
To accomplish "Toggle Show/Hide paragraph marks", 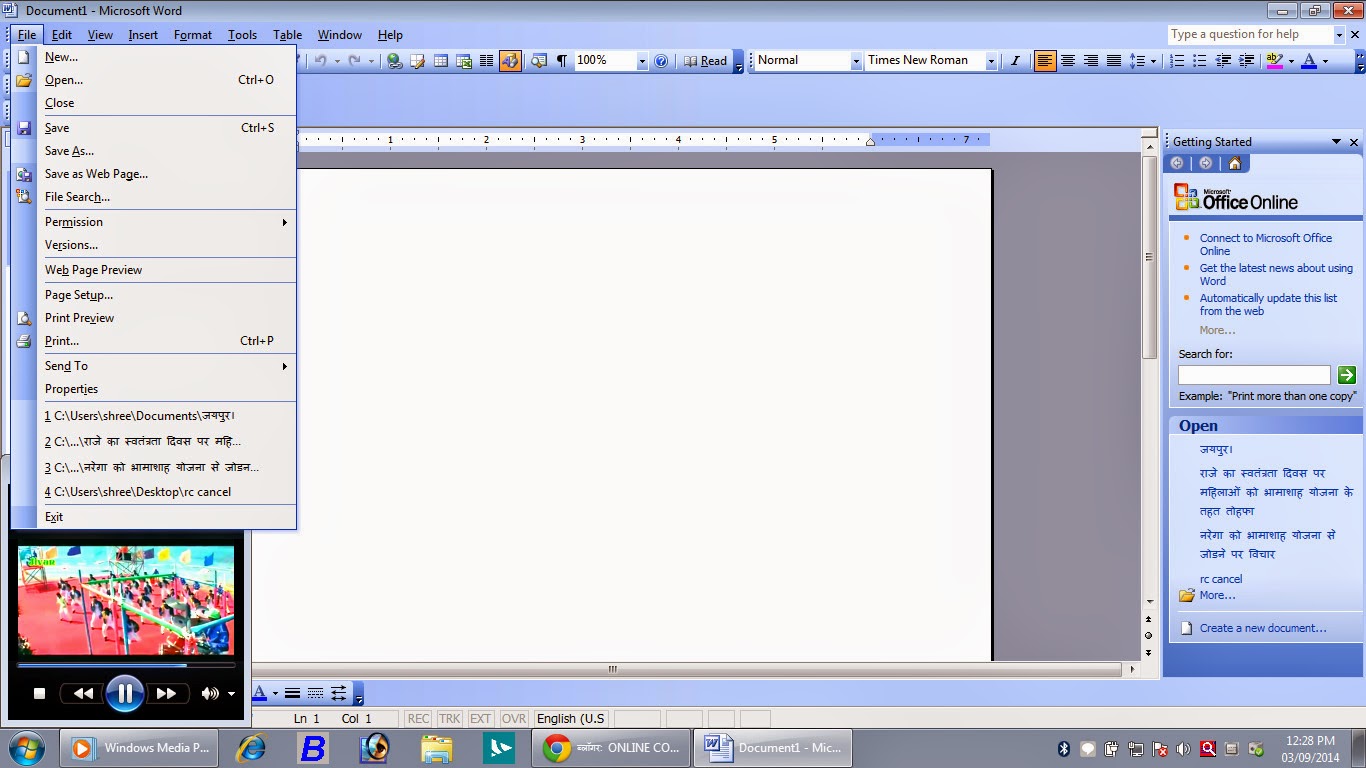I will [x=561, y=60].
